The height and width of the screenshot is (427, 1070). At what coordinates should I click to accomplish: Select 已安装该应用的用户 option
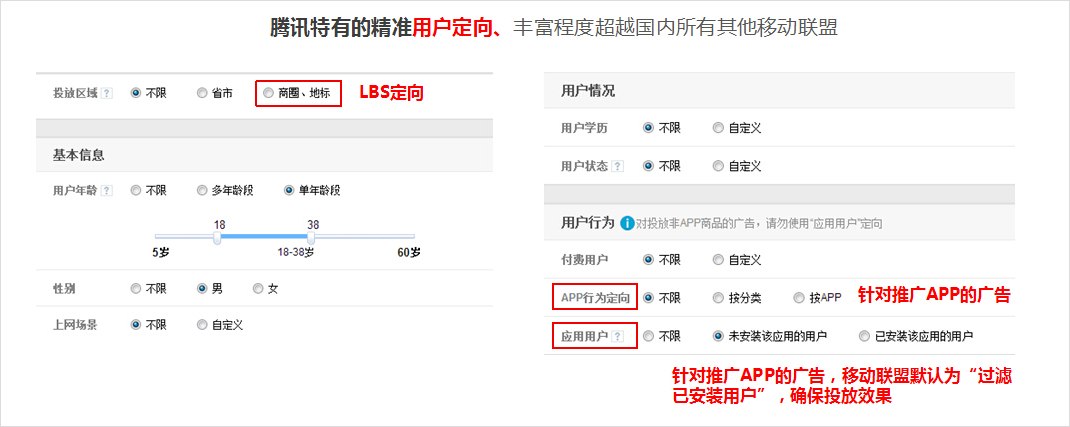pyautogui.click(x=864, y=336)
